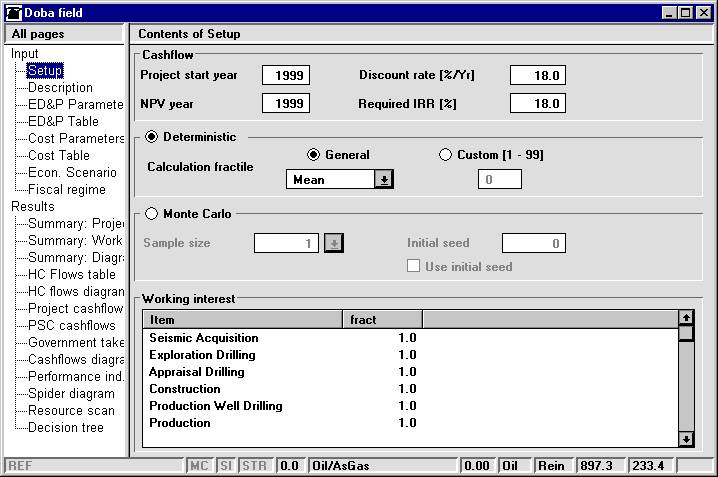This screenshot has height=477, width=718.
Task: Open the Fiscal regime page
Action: pos(67,190)
